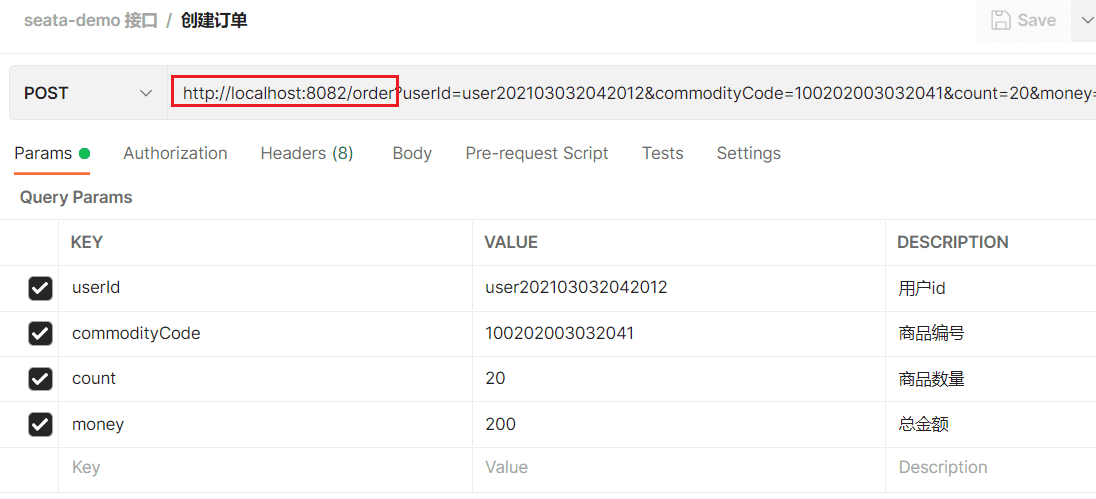Click the request URL input field
The height and width of the screenshot is (499, 1096).
click(640, 93)
